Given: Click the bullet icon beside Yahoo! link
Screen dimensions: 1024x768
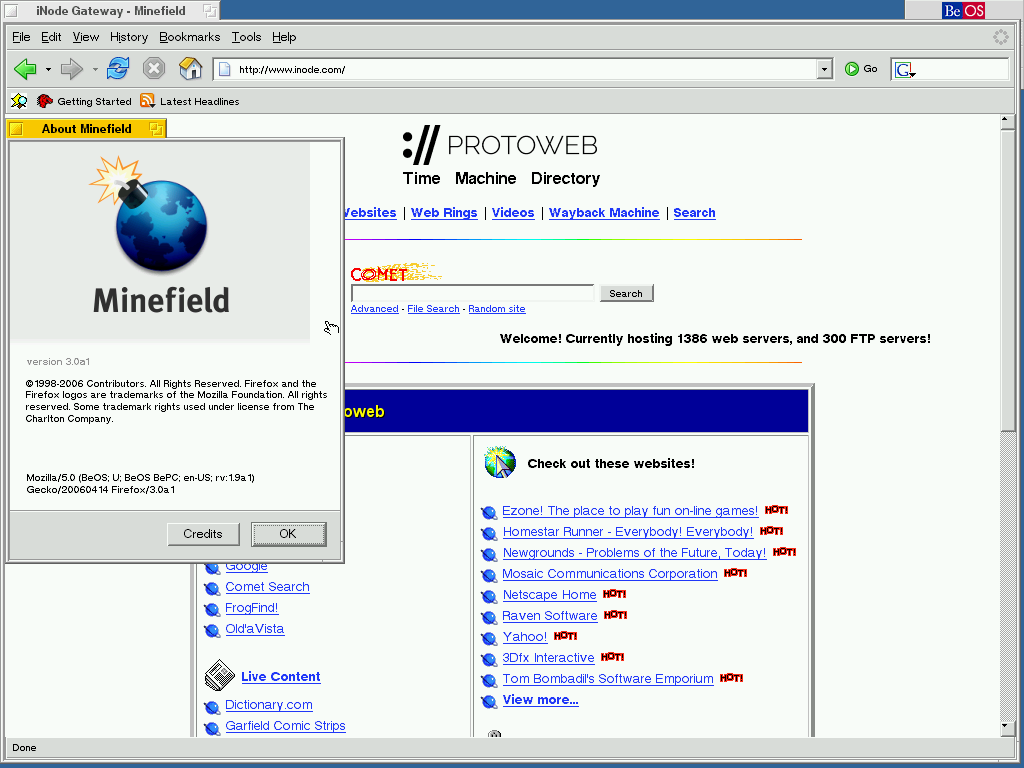Looking at the screenshot, I should click(488, 638).
